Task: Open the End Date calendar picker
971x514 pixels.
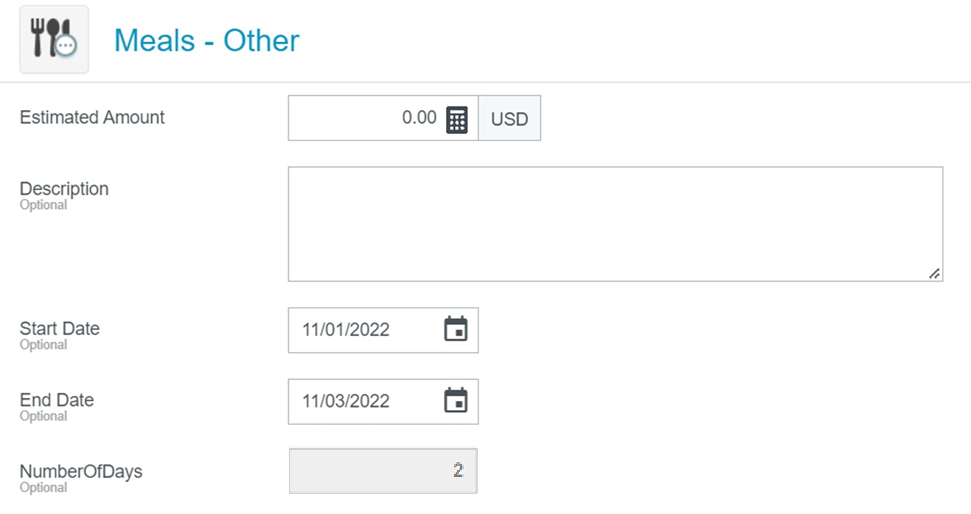Action: tap(455, 401)
